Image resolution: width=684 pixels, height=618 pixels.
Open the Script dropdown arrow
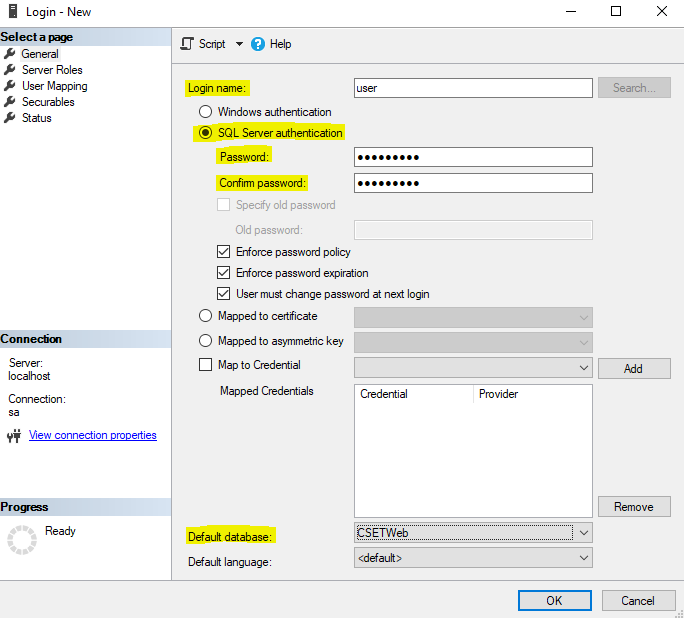239,44
